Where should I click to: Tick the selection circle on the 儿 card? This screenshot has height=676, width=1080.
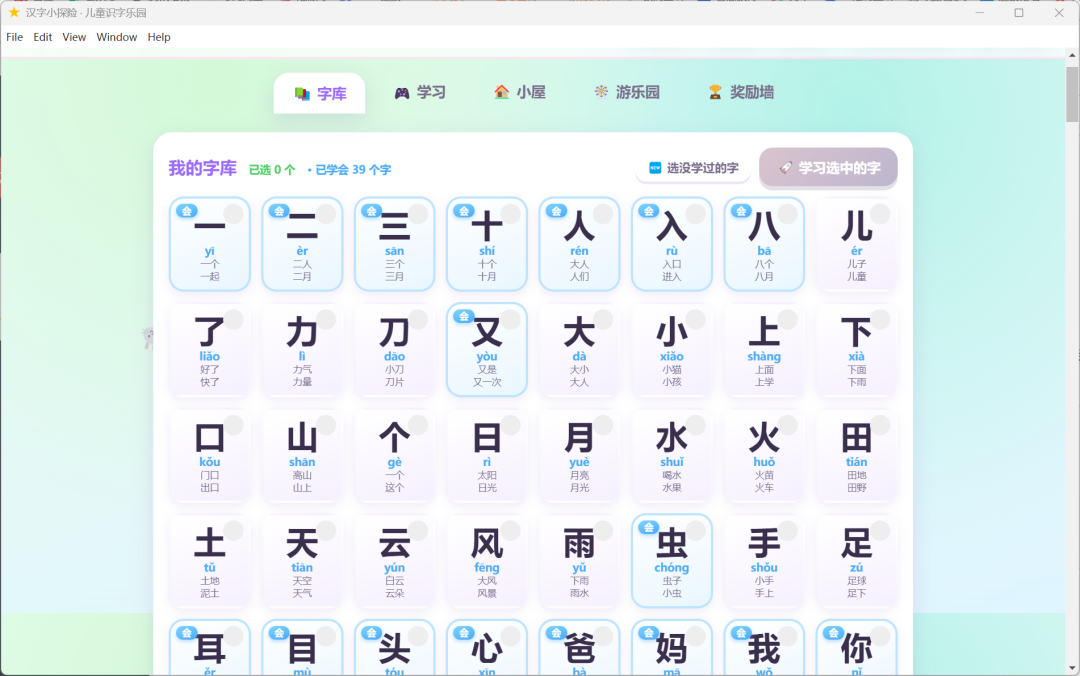(880, 214)
